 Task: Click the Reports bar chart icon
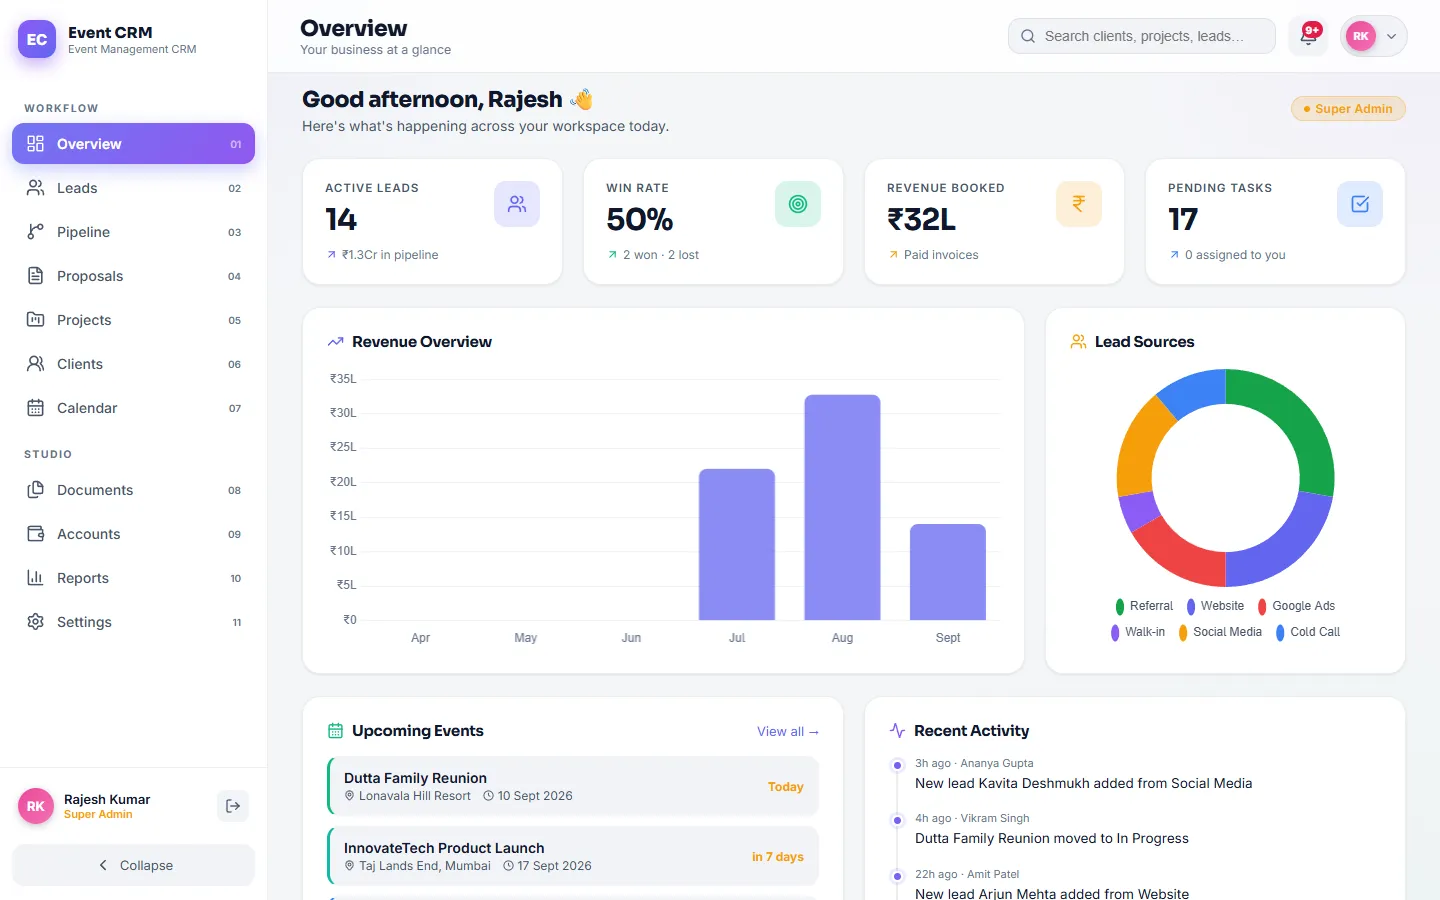36,578
